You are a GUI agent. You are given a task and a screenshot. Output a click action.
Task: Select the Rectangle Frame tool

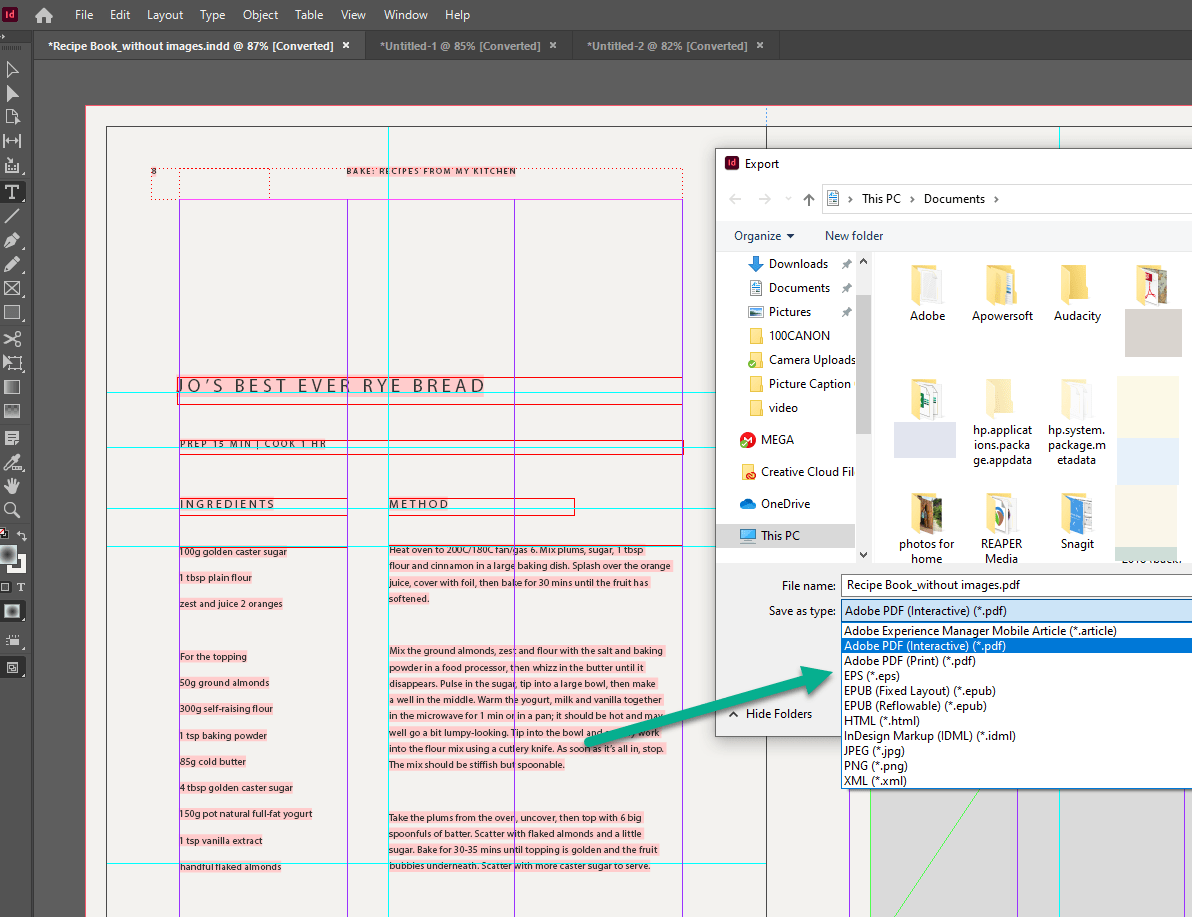13,290
